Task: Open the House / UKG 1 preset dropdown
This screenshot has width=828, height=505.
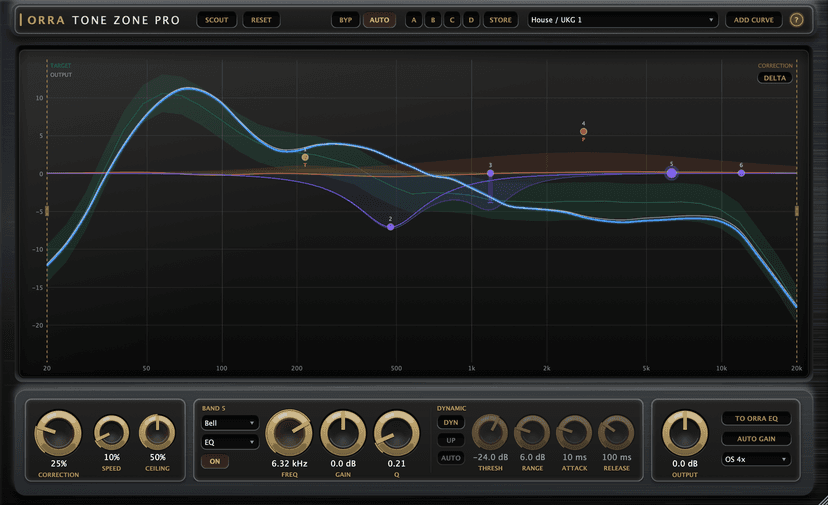Action: (623, 20)
